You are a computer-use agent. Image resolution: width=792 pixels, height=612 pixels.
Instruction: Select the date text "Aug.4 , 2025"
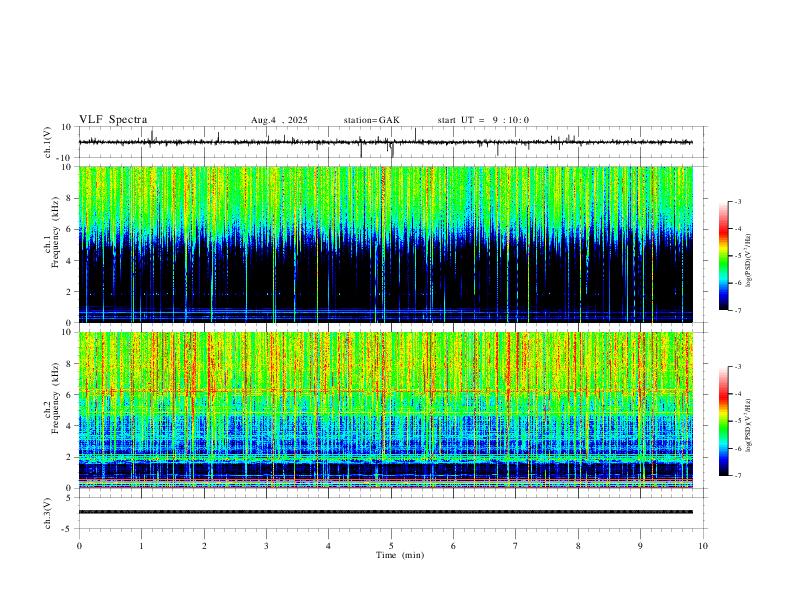pos(279,120)
